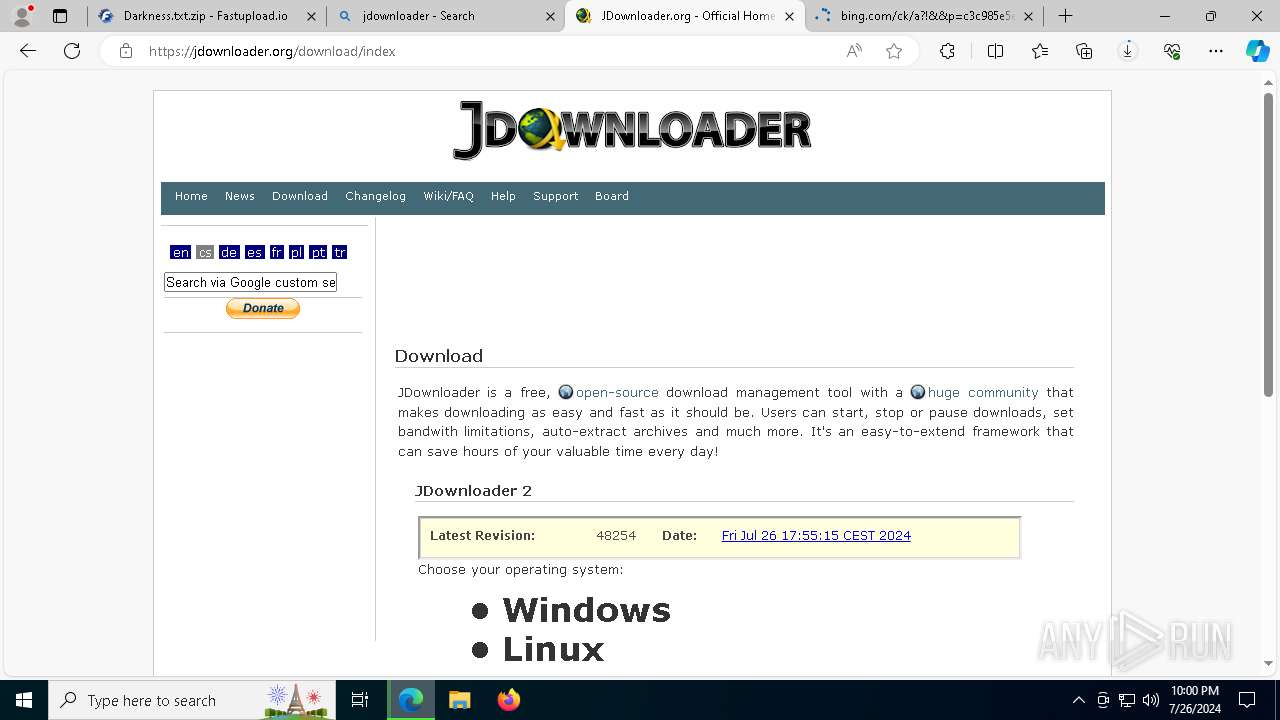1280x720 pixels.
Task: Select 'es' language link
Action: pos(254,252)
